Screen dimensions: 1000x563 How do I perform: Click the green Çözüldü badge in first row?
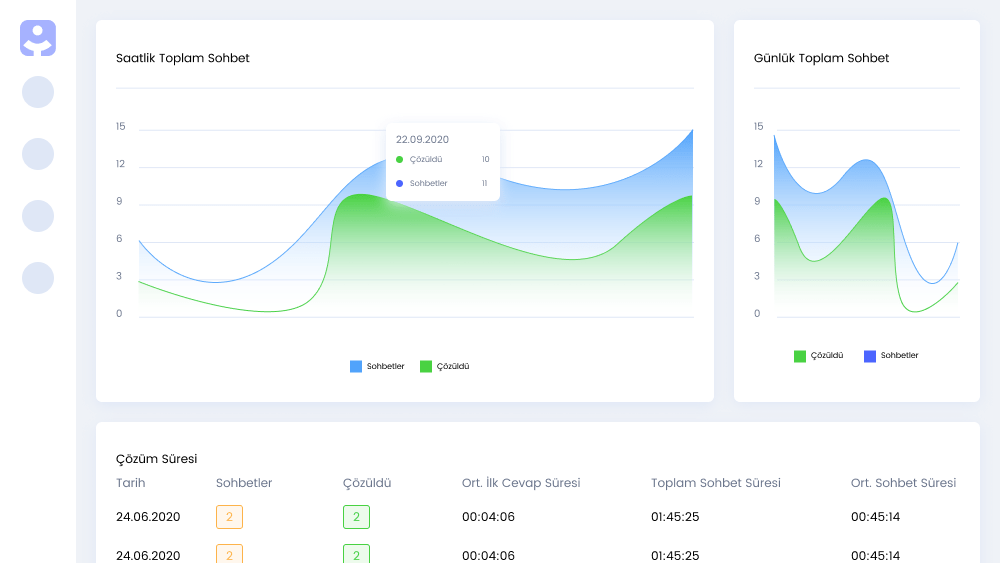click(356, 517)
